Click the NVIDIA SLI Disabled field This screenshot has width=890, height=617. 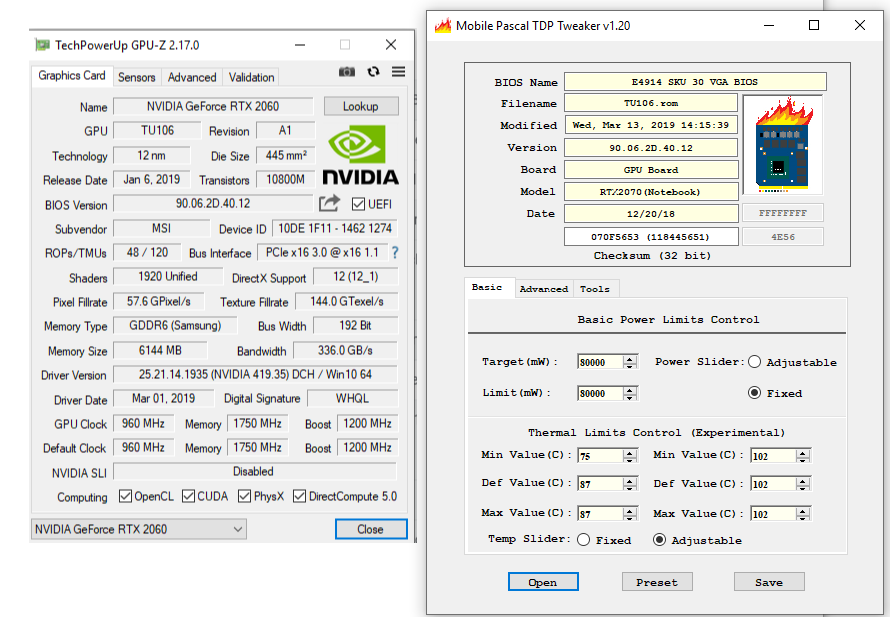pos(255,471)
